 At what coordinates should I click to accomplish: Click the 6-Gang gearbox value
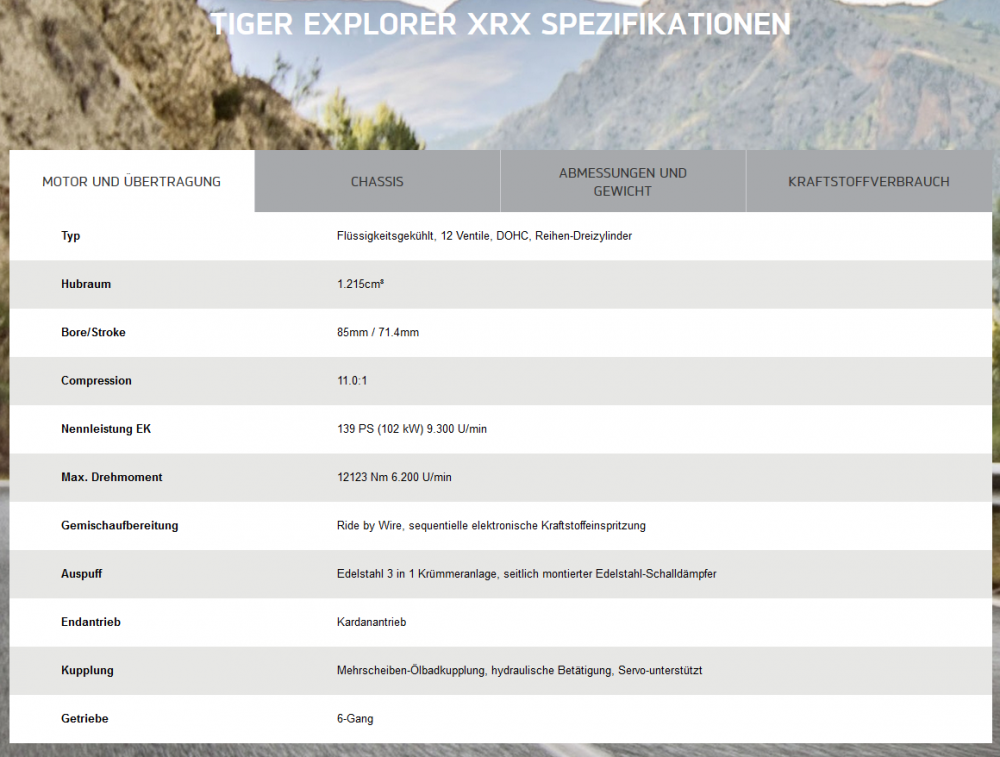(x=355, y=718)
